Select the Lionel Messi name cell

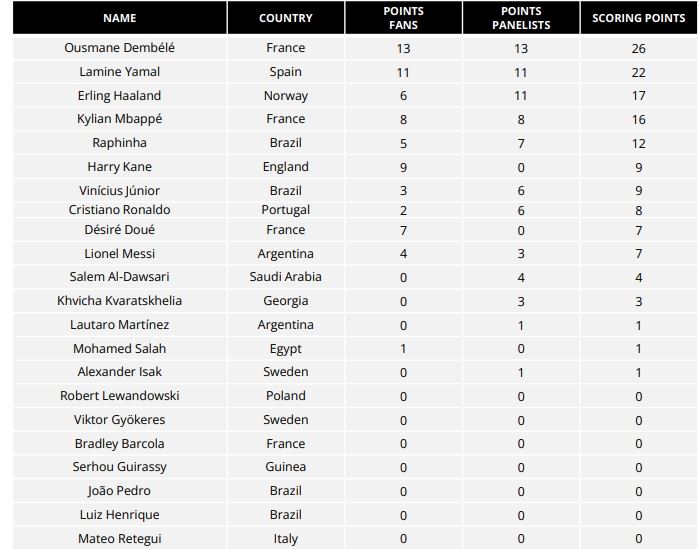pos(119,254)
